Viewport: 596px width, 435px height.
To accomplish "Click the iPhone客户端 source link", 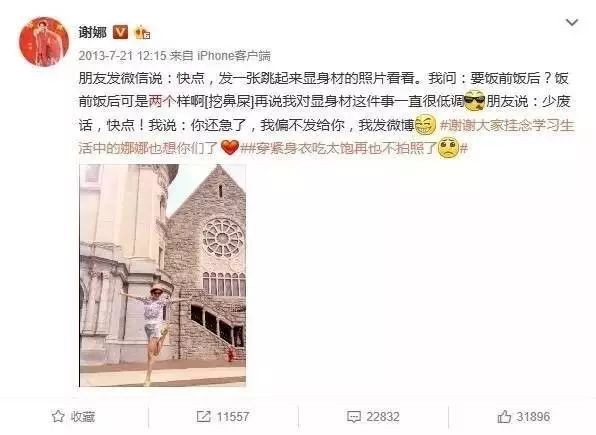I will click(x=234, y=56).
